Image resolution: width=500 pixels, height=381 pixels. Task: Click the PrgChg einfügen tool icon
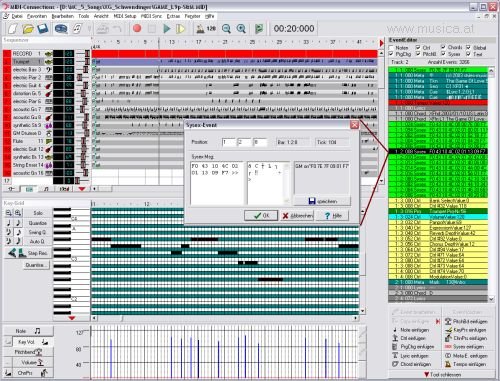[x=395, y=347]
